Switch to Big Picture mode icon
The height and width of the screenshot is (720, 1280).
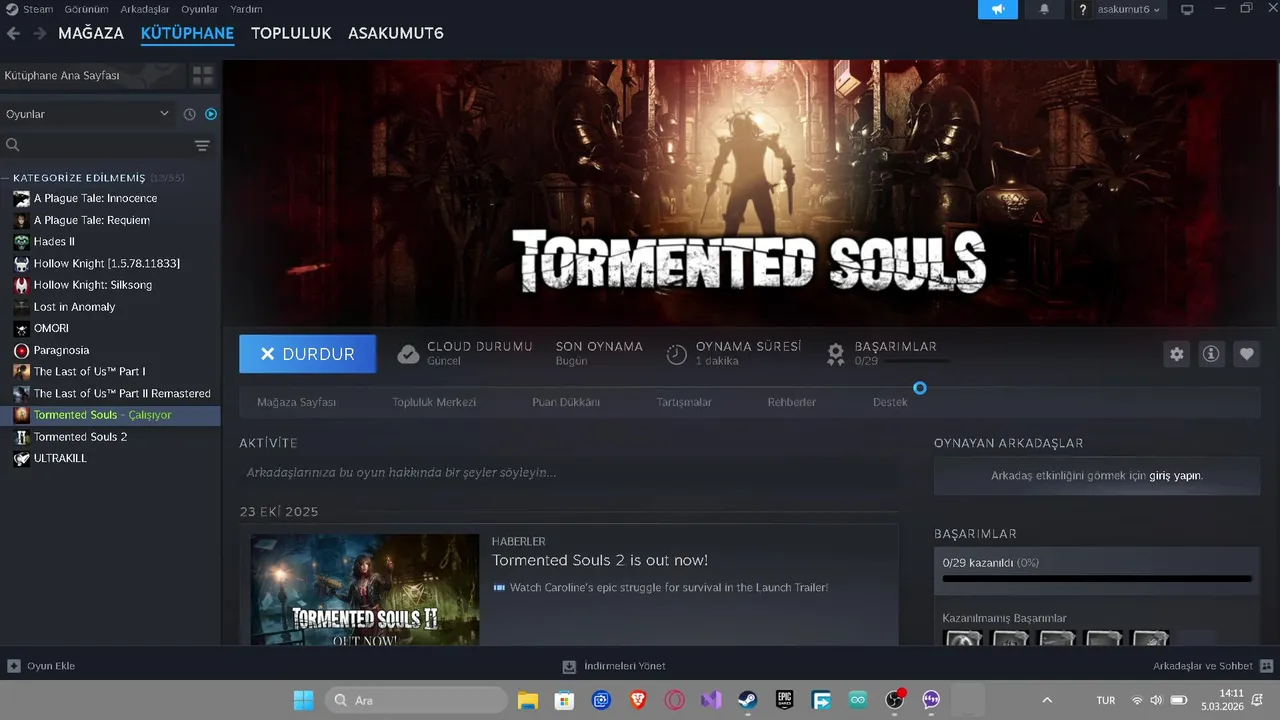pos(1187,10)
